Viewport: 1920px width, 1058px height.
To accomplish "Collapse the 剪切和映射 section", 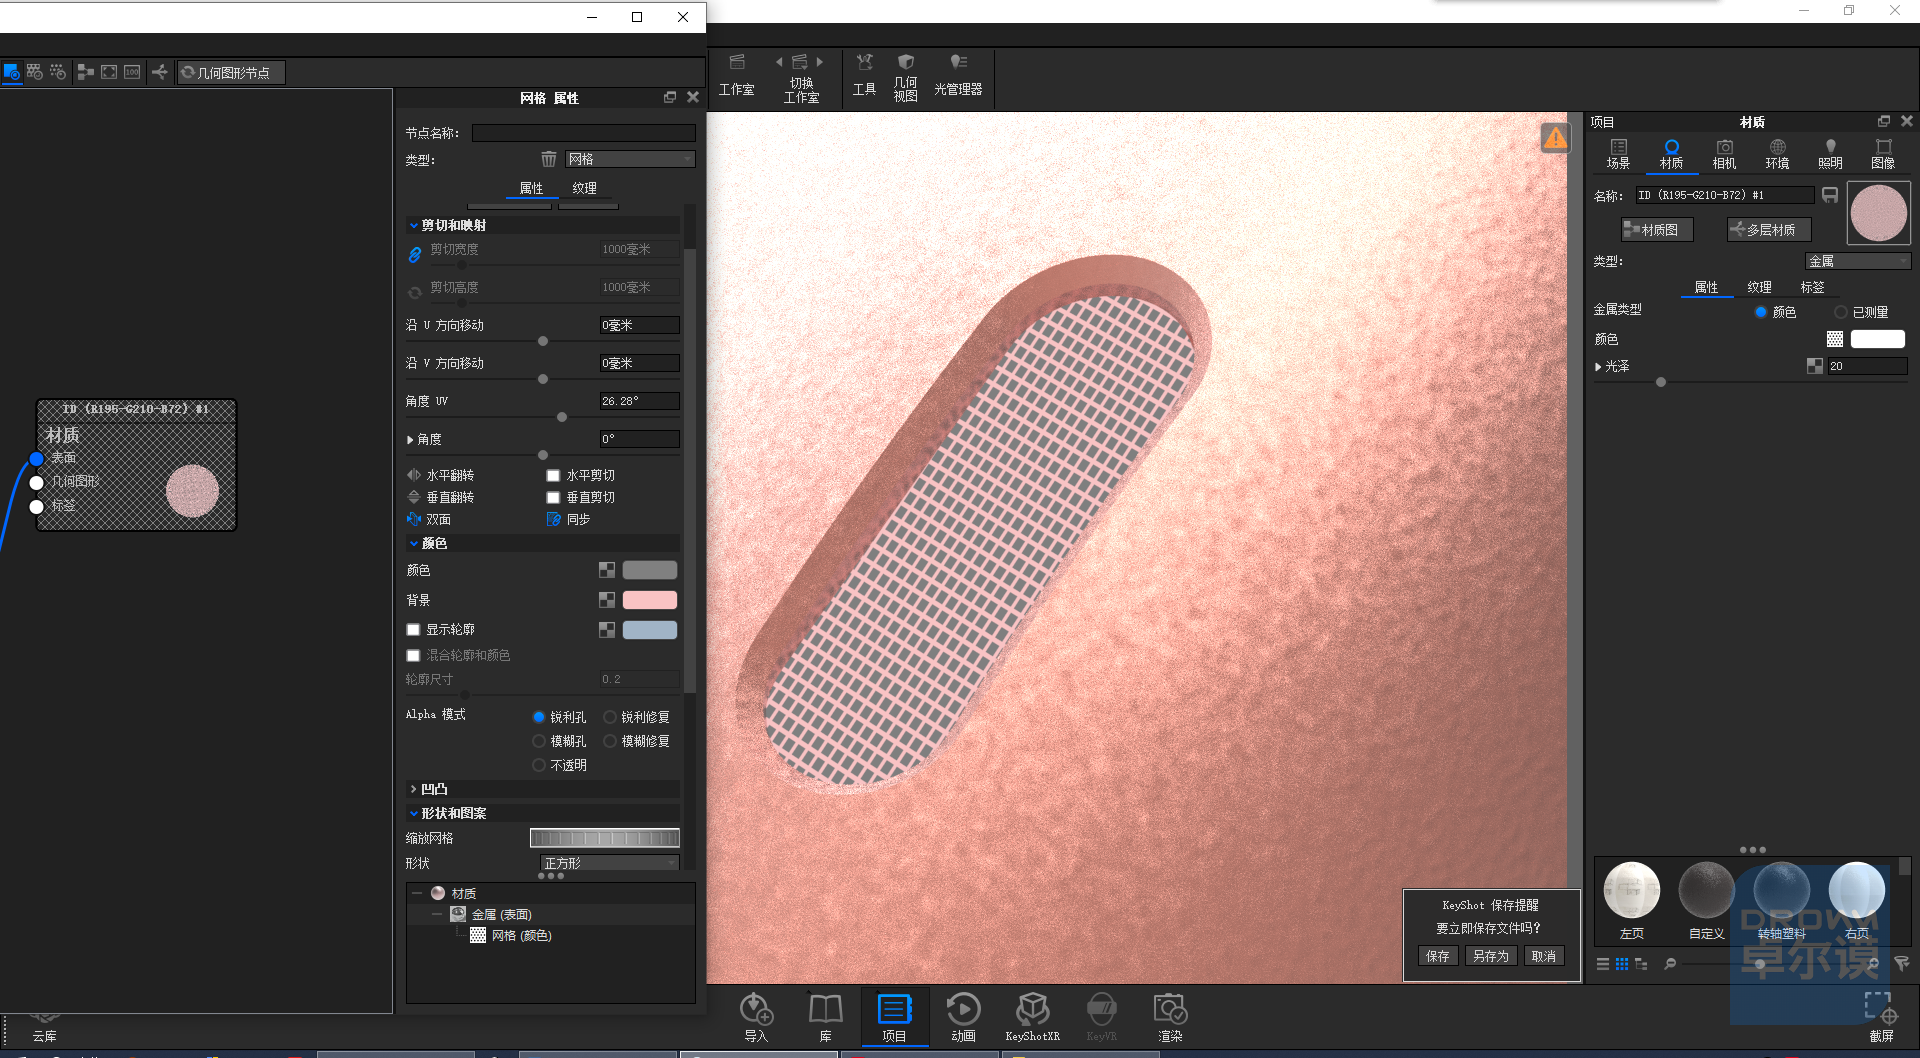I will tap(413, 225).
